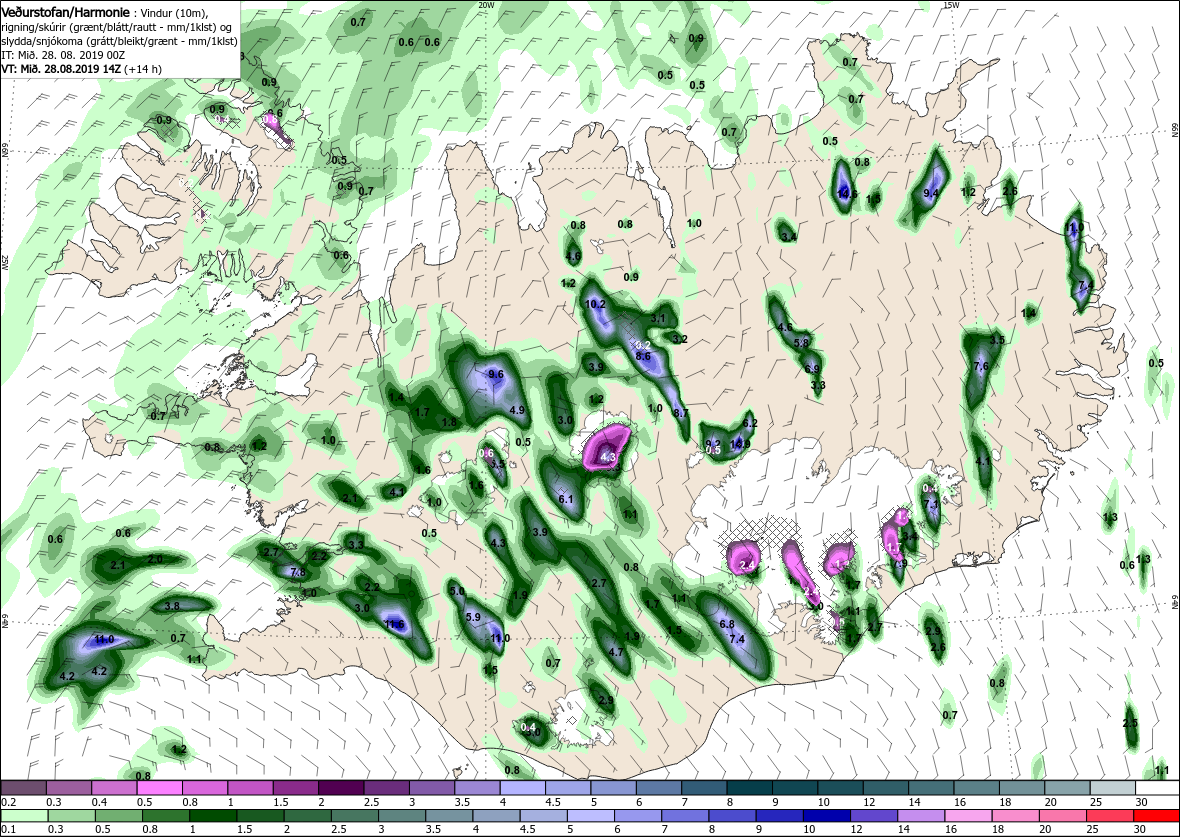Click the '5.0' precipitation value
Screen dimensions: 1180x837
(x=457, y=592)
